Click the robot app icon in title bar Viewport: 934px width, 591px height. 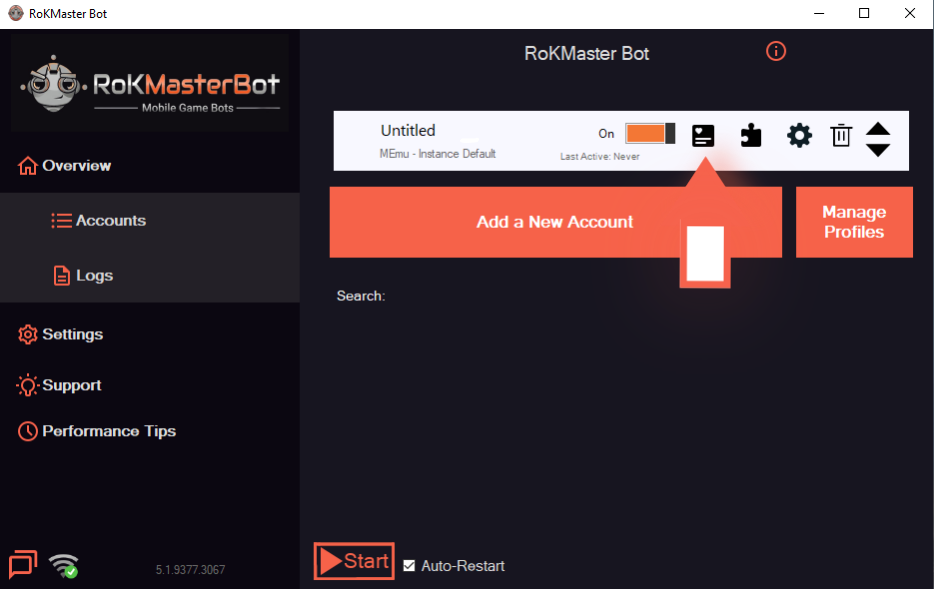click(x=16, y=13)
